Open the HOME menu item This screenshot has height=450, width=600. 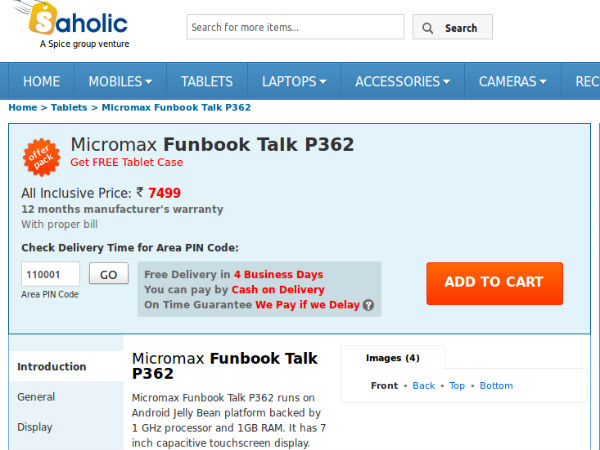[x=41, y=81]
